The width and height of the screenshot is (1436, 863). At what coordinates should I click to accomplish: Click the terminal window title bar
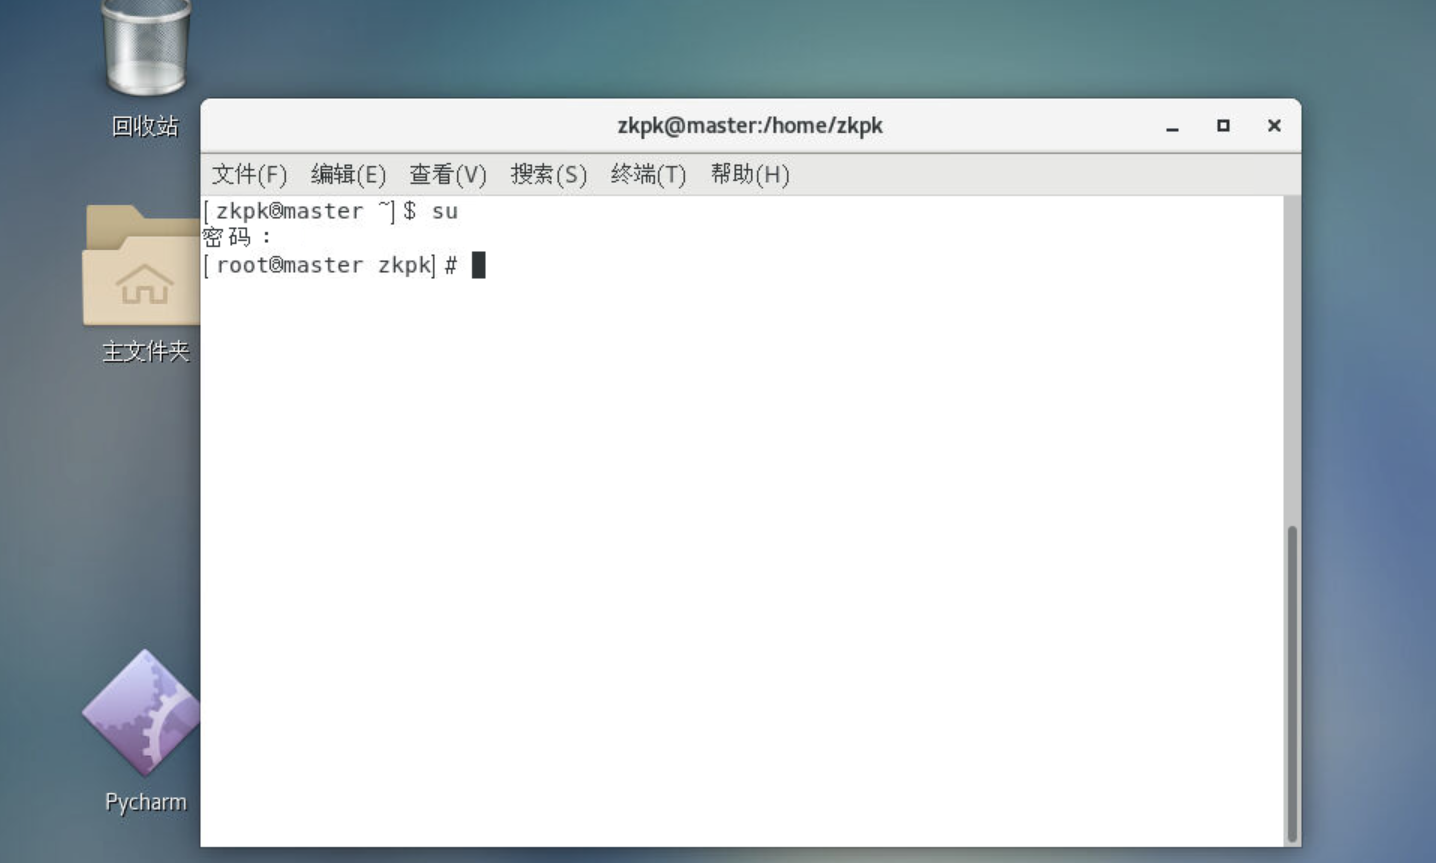(x=750, y=125)
